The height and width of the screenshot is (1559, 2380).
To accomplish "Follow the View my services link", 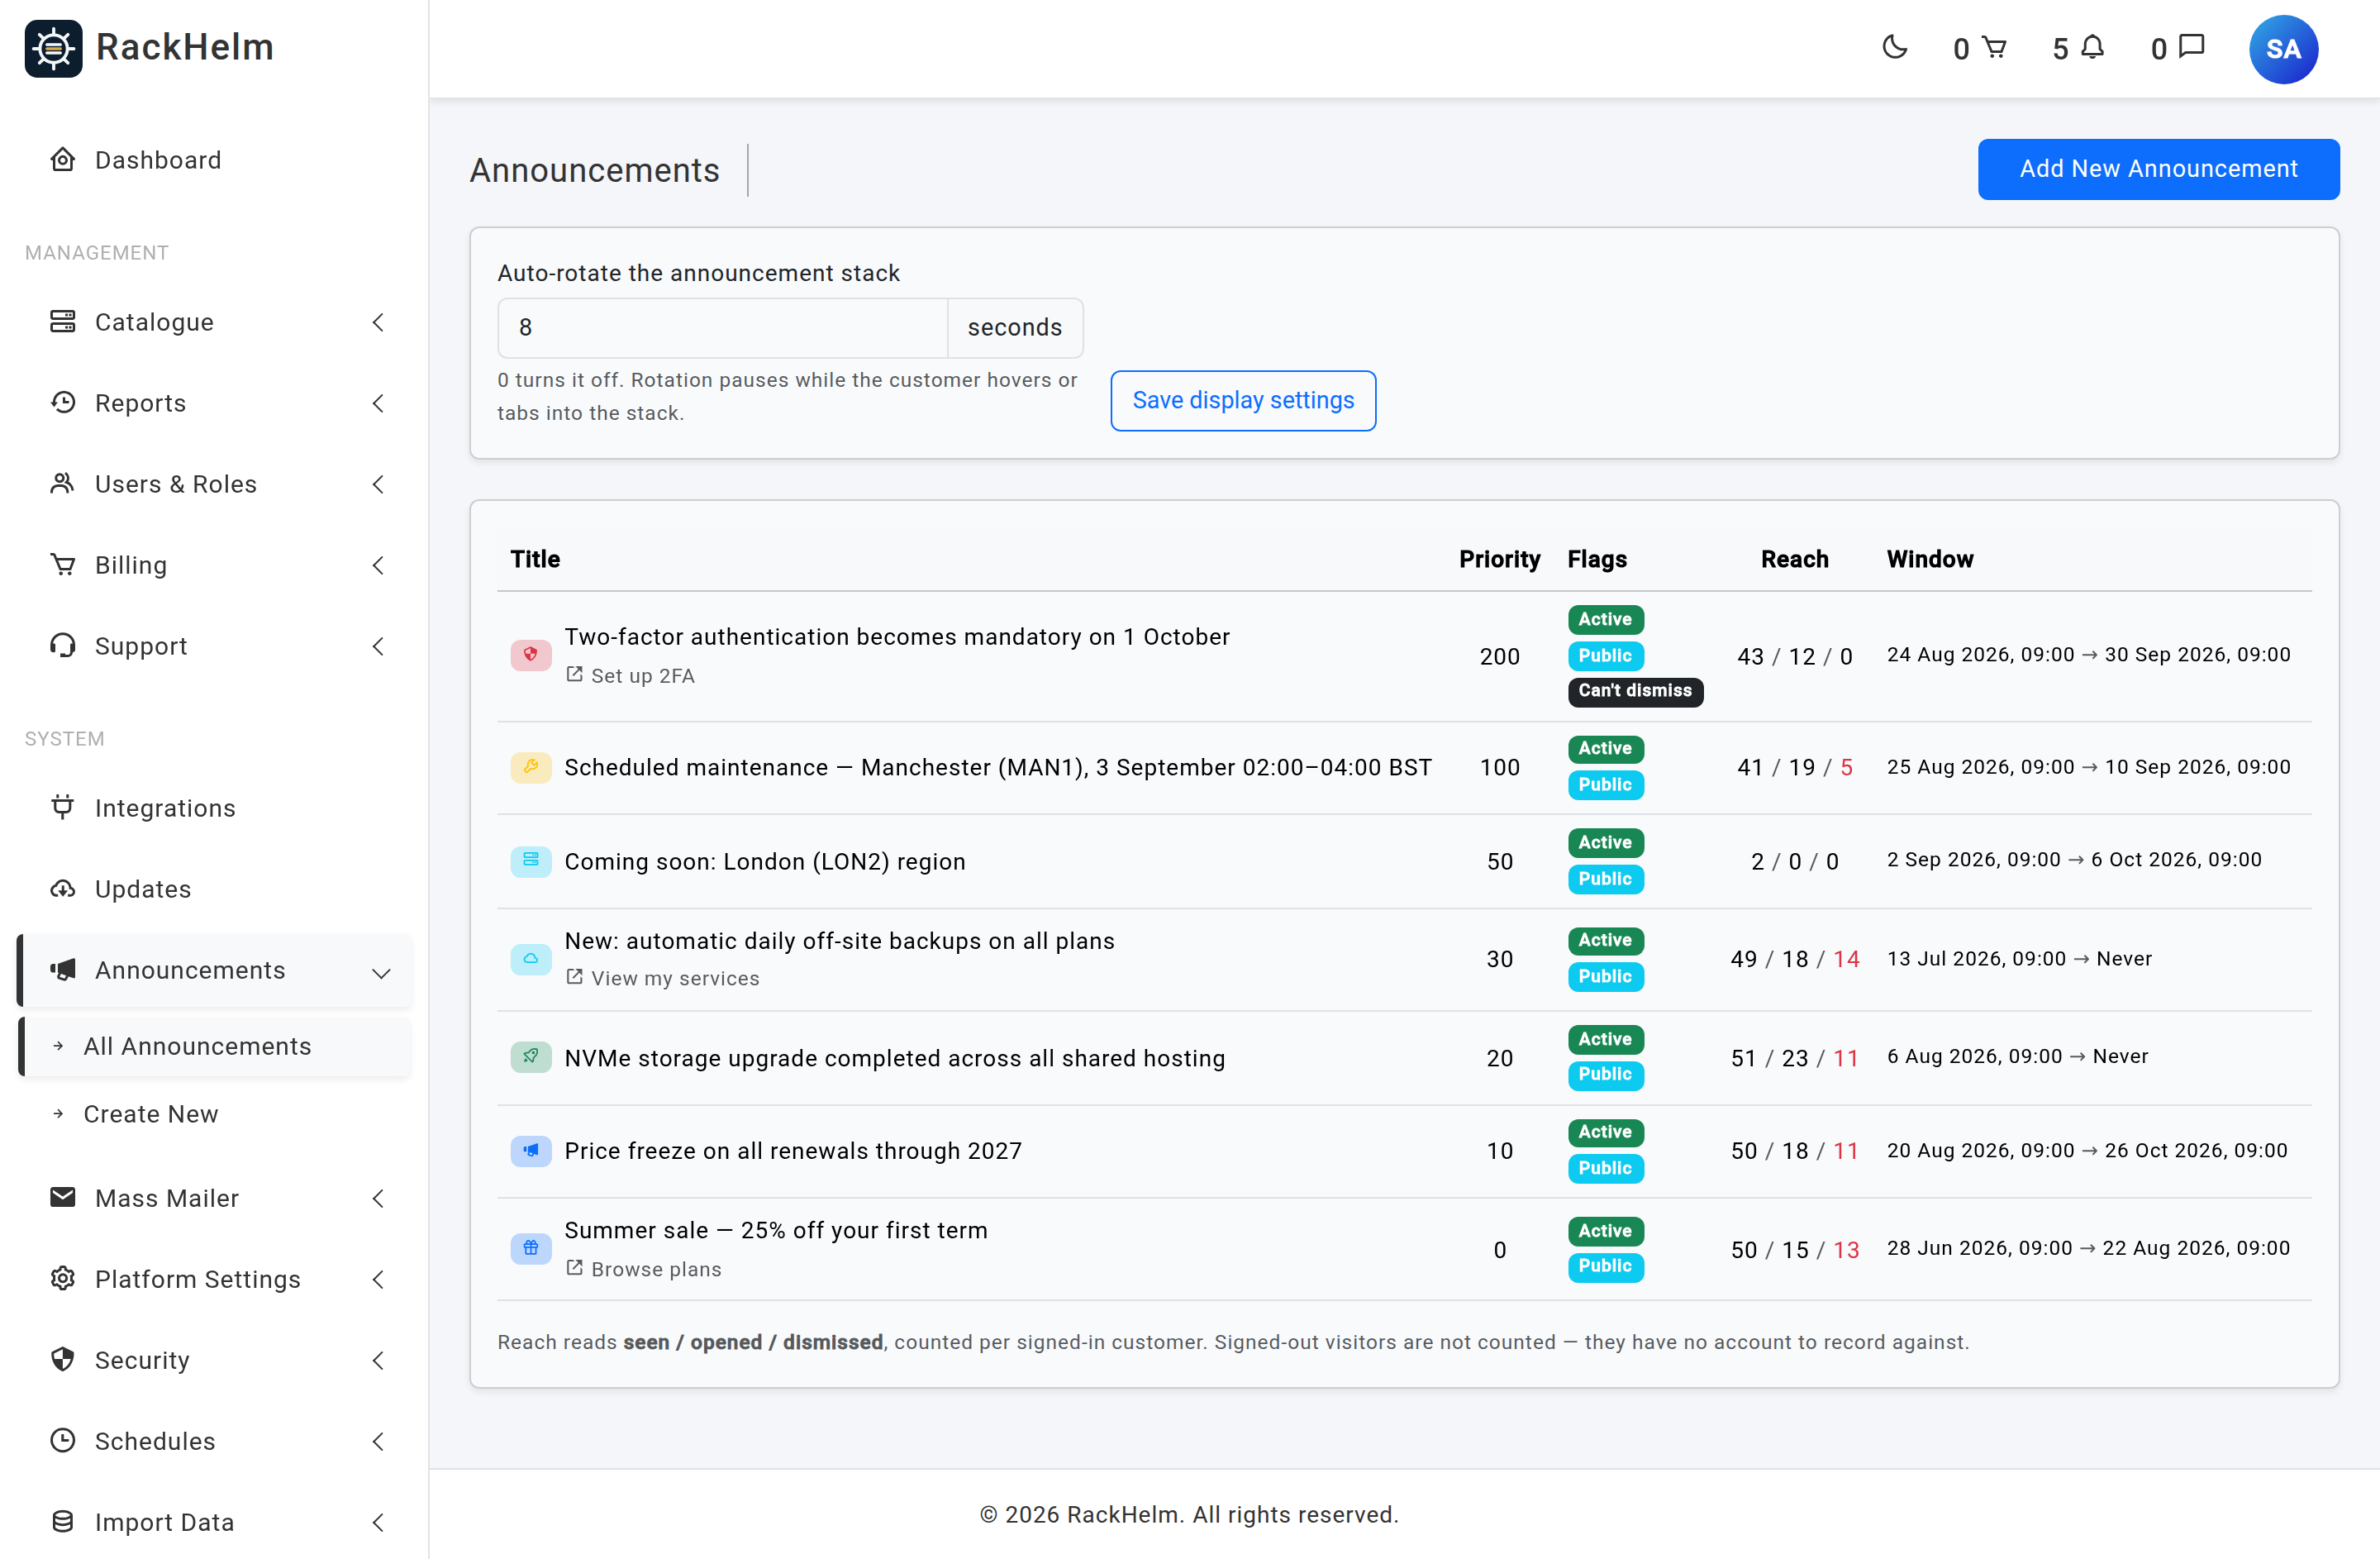I will click(663, 978).
